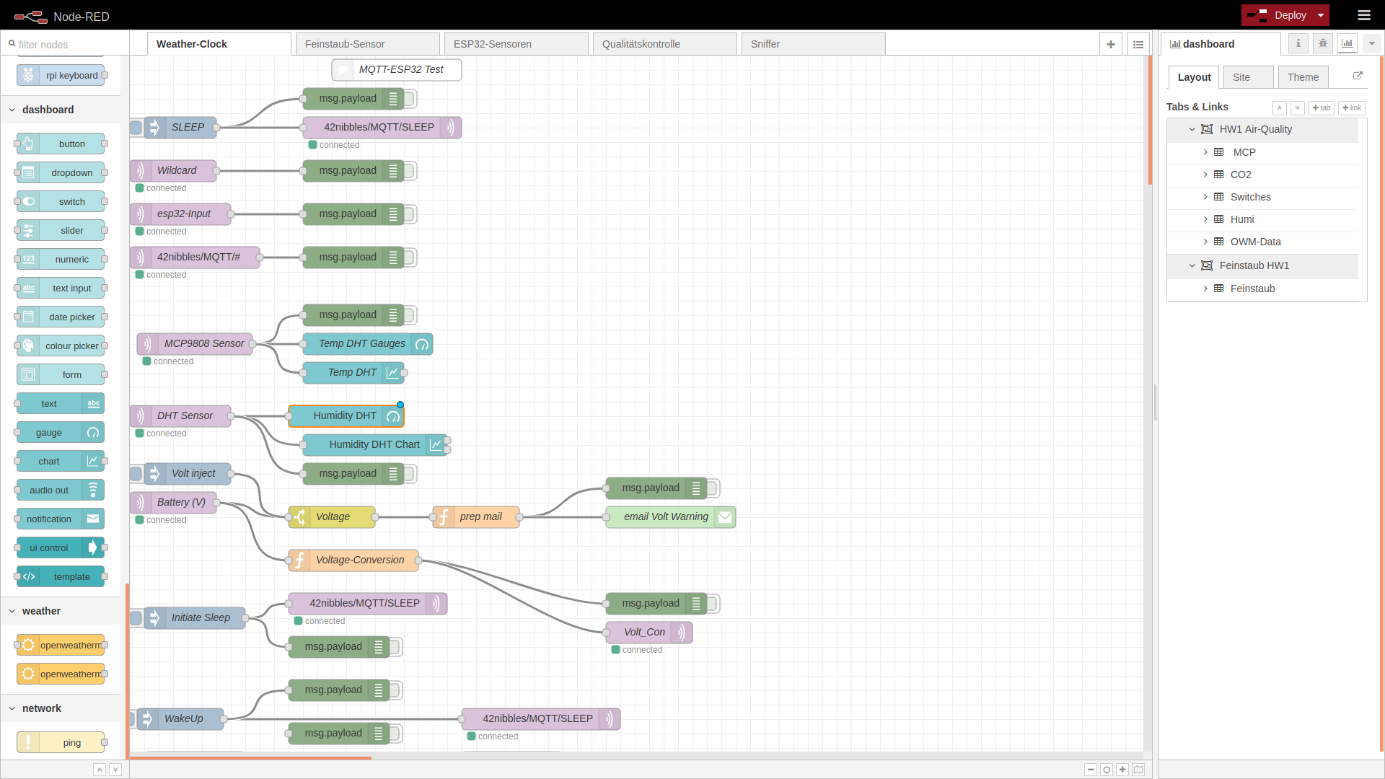
Task: Click the add tab button in Tabs & Links
Action: (1321, 108)
